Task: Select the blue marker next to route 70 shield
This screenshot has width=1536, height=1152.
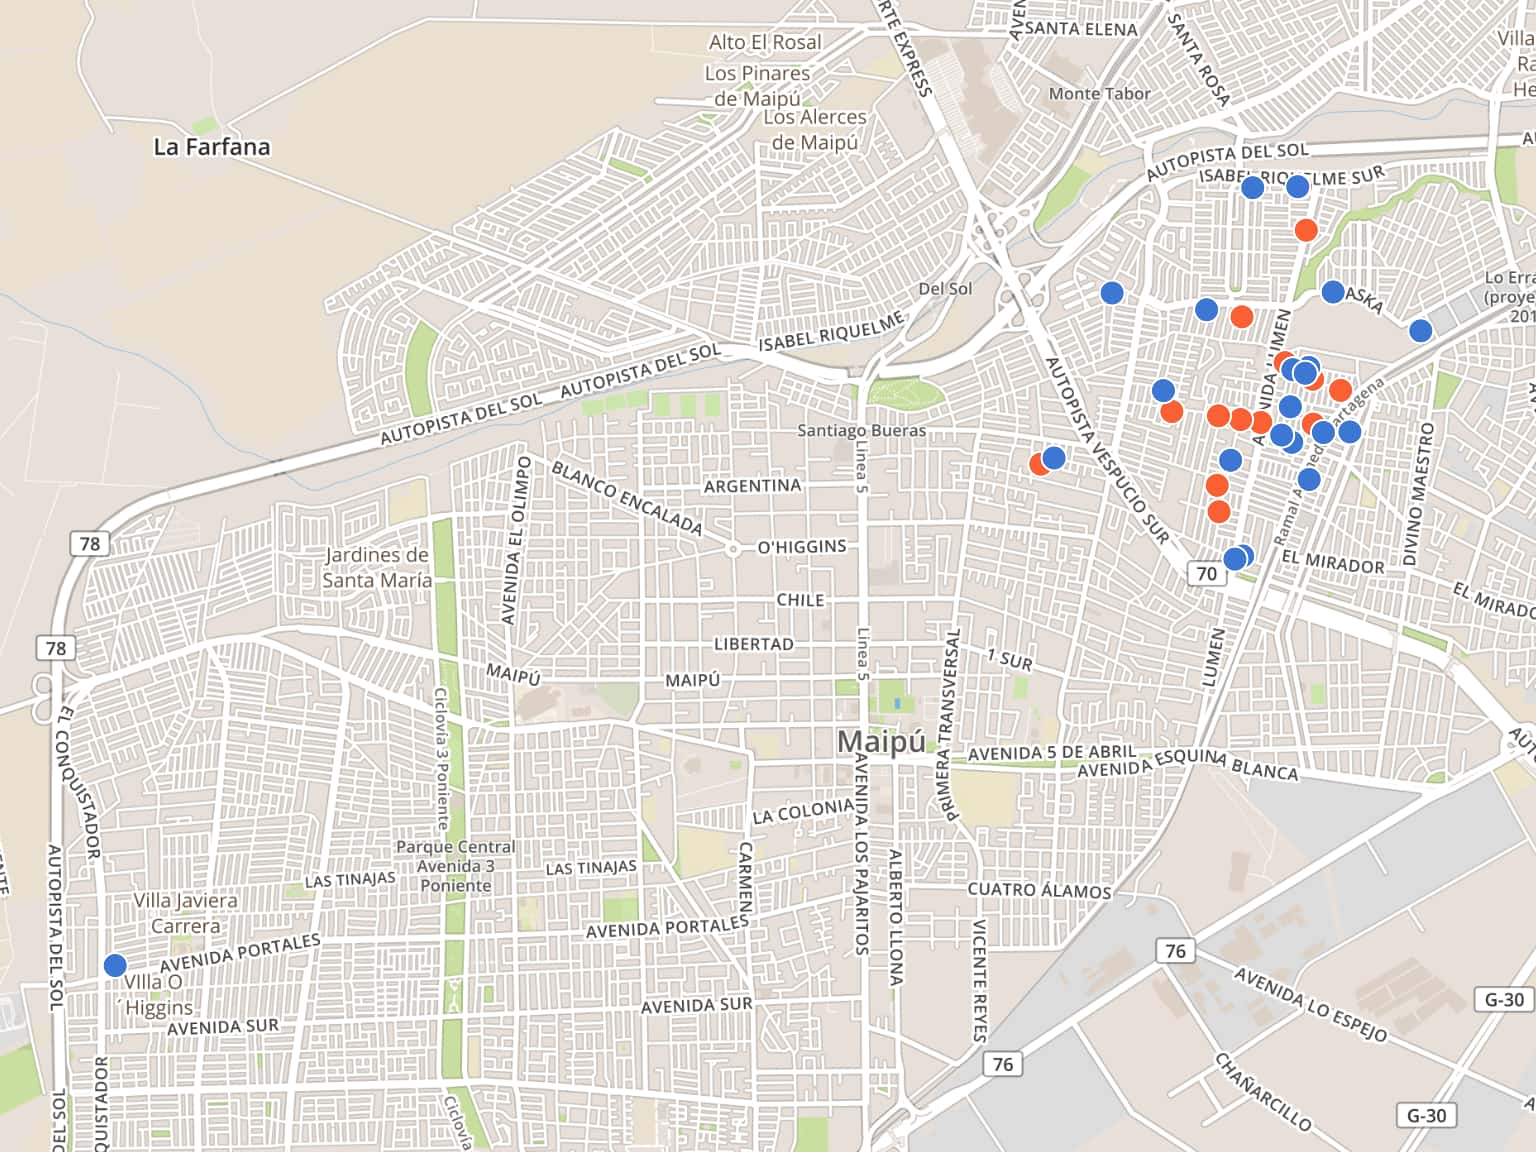Action: point(1236,558)
